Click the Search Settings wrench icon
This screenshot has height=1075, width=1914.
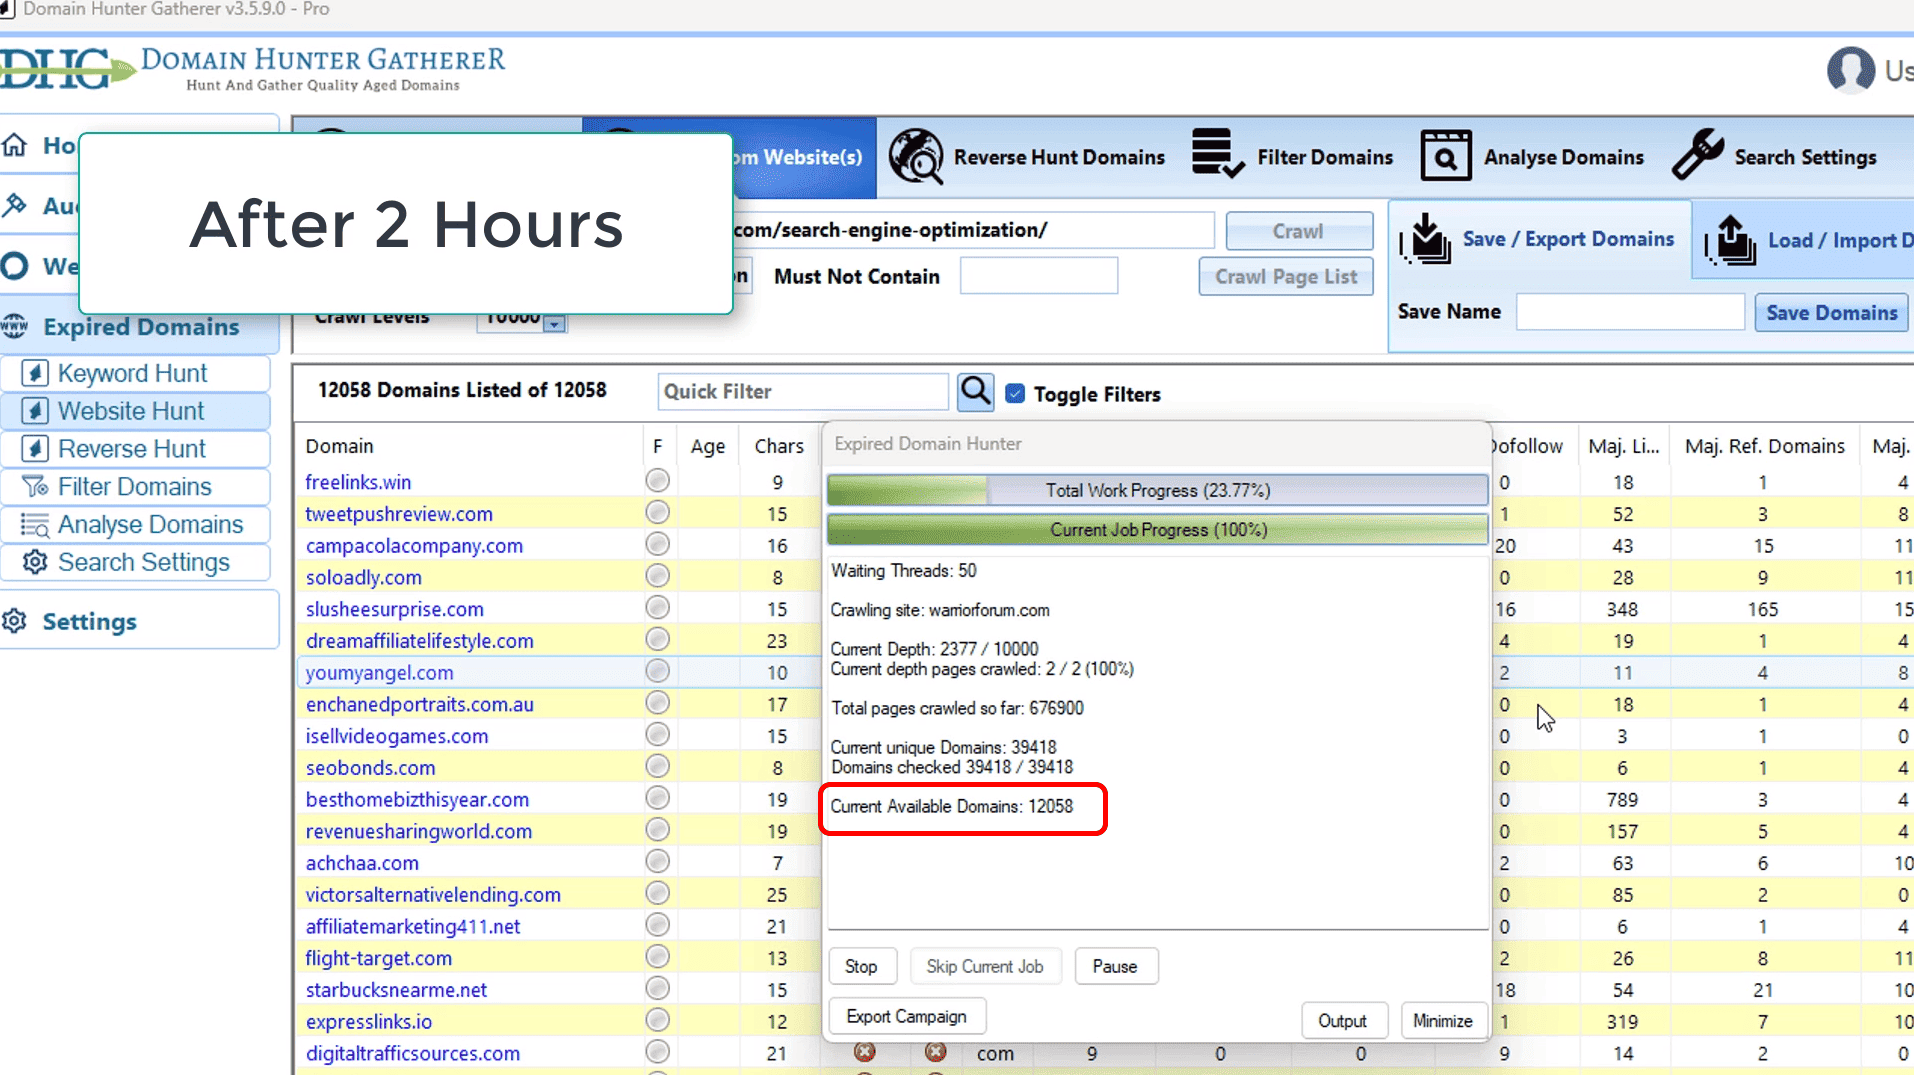[x=1698, y=155]
